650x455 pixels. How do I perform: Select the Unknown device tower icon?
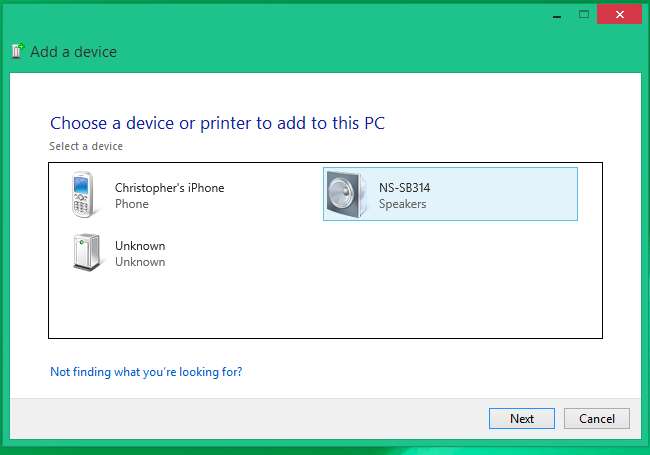[x=87, y=253]
